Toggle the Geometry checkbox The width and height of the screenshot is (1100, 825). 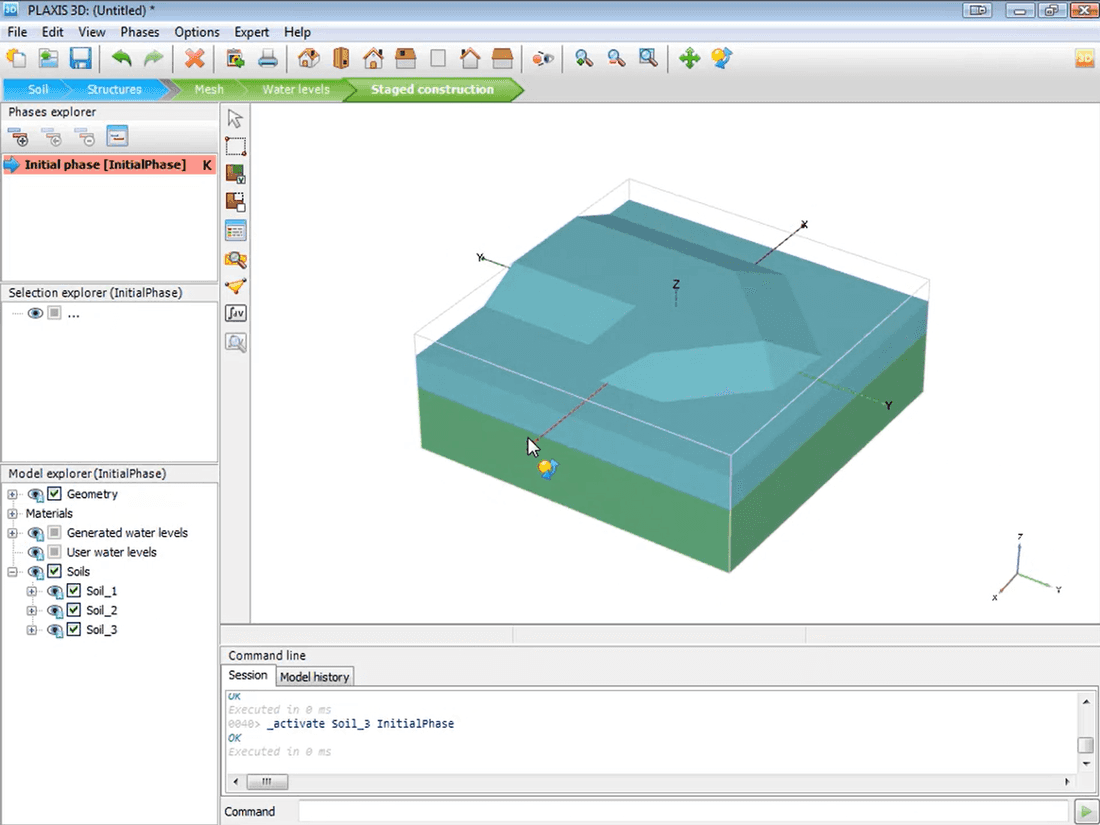click(54, 494)
